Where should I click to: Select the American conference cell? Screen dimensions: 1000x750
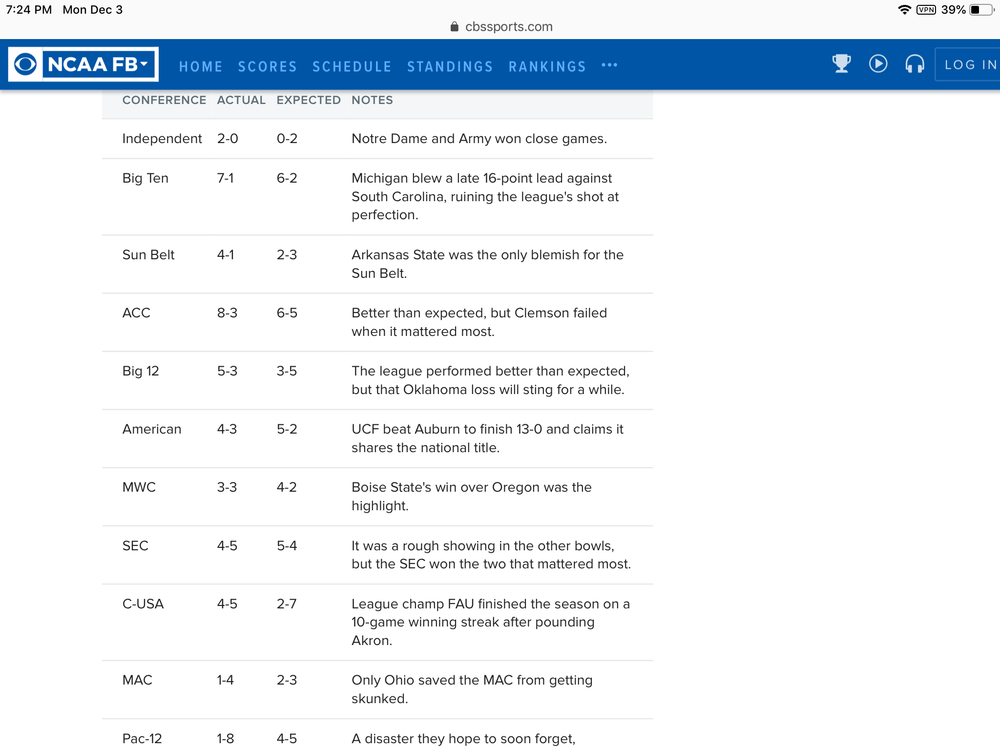coord(151,429)
